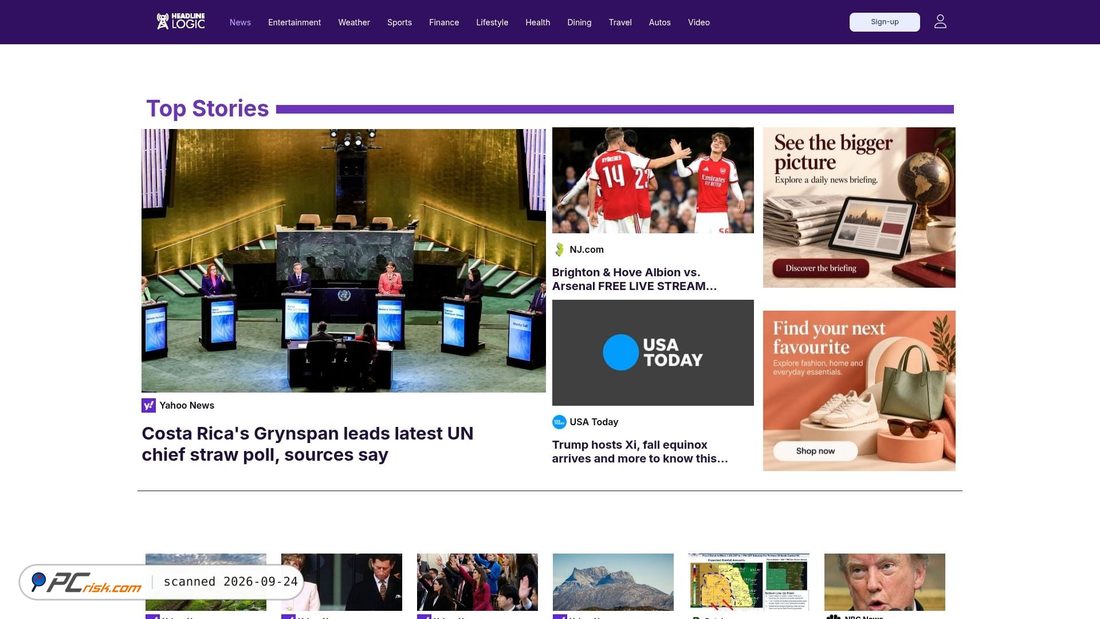Open the Brighton vs. Arsenal live stream headline
Screen dimensions: 1100x619
click(x=634, y=279)
